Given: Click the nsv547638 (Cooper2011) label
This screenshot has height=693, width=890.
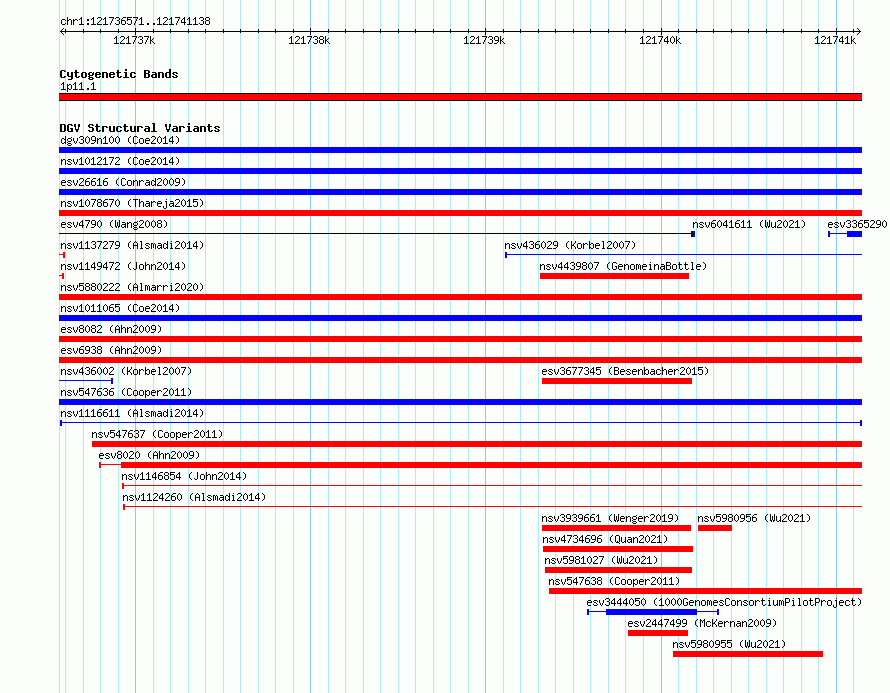Looking at the screenshot, I should (x=614, y=581).
